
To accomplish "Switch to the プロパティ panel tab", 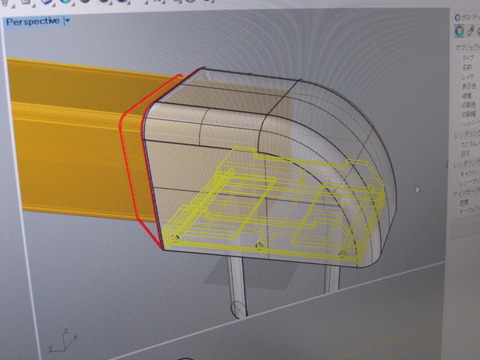I will [467, 17].
